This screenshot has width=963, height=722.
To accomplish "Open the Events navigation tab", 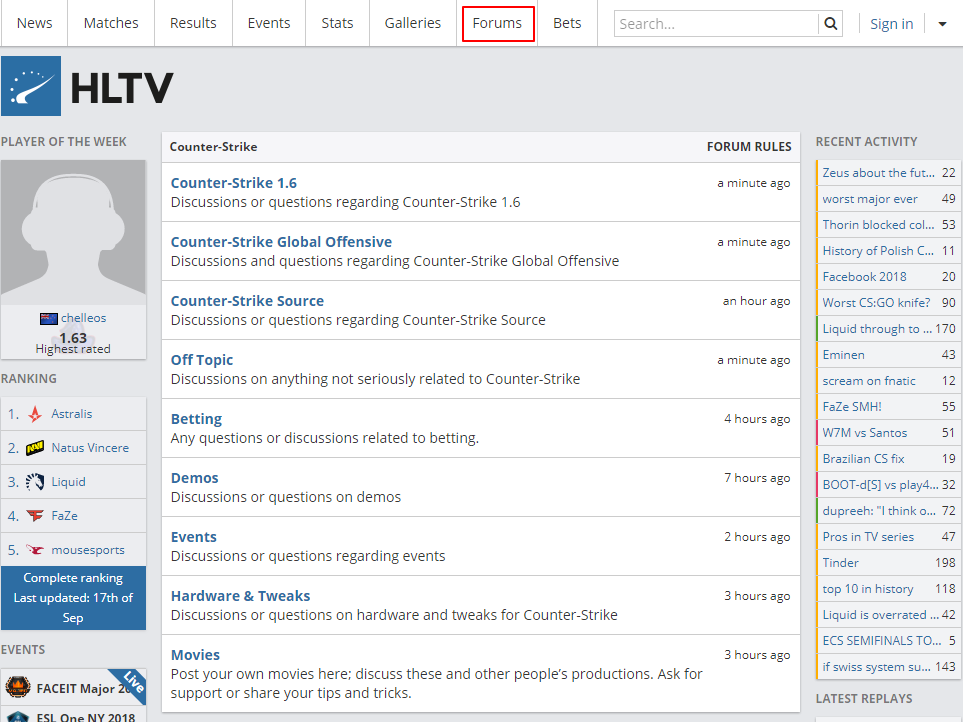I will click(x=268, y=23).
